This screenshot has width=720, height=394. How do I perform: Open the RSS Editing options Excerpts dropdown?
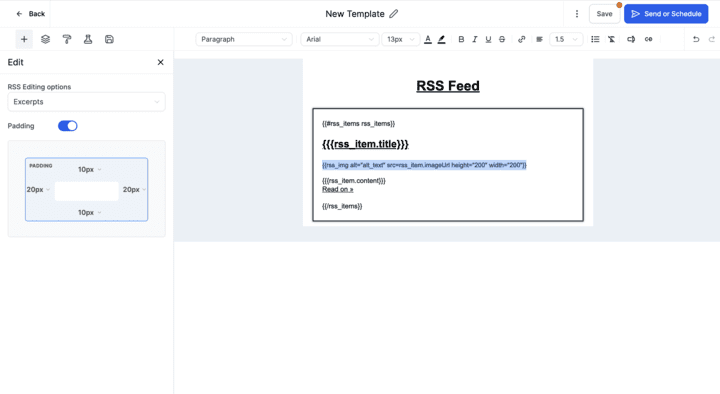coord(86,102)
